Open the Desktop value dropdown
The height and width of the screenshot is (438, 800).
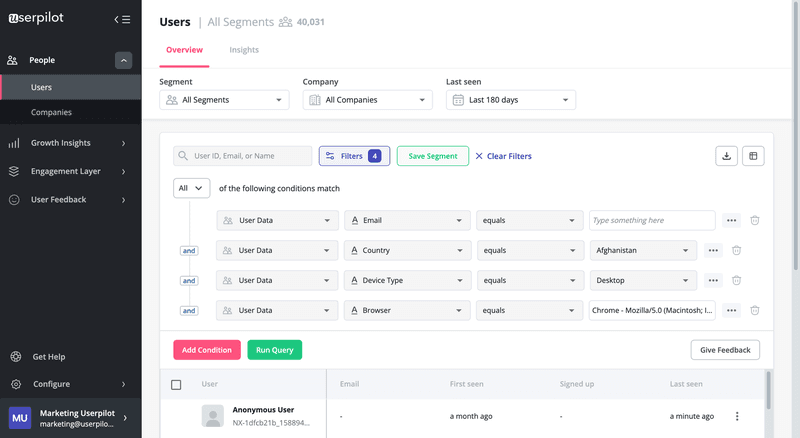[x=643, y=281]
